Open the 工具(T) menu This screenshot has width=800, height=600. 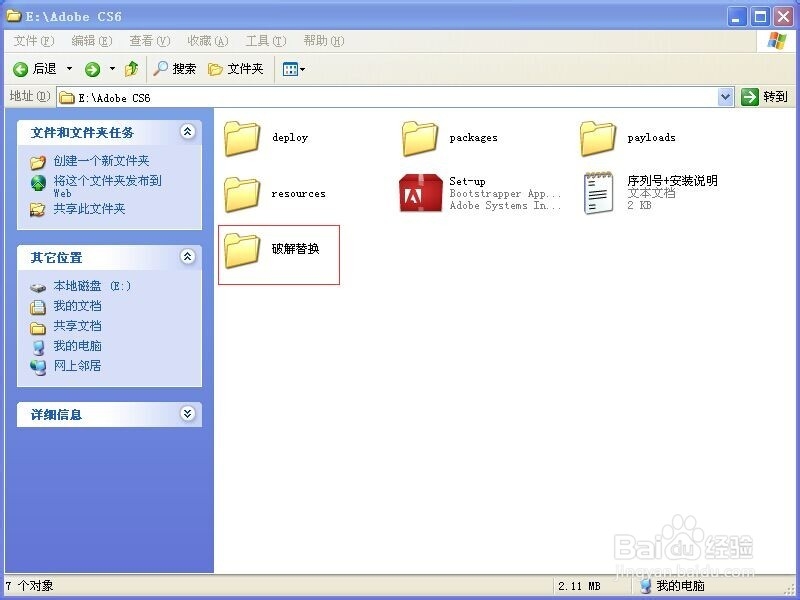tap(266, 41)
